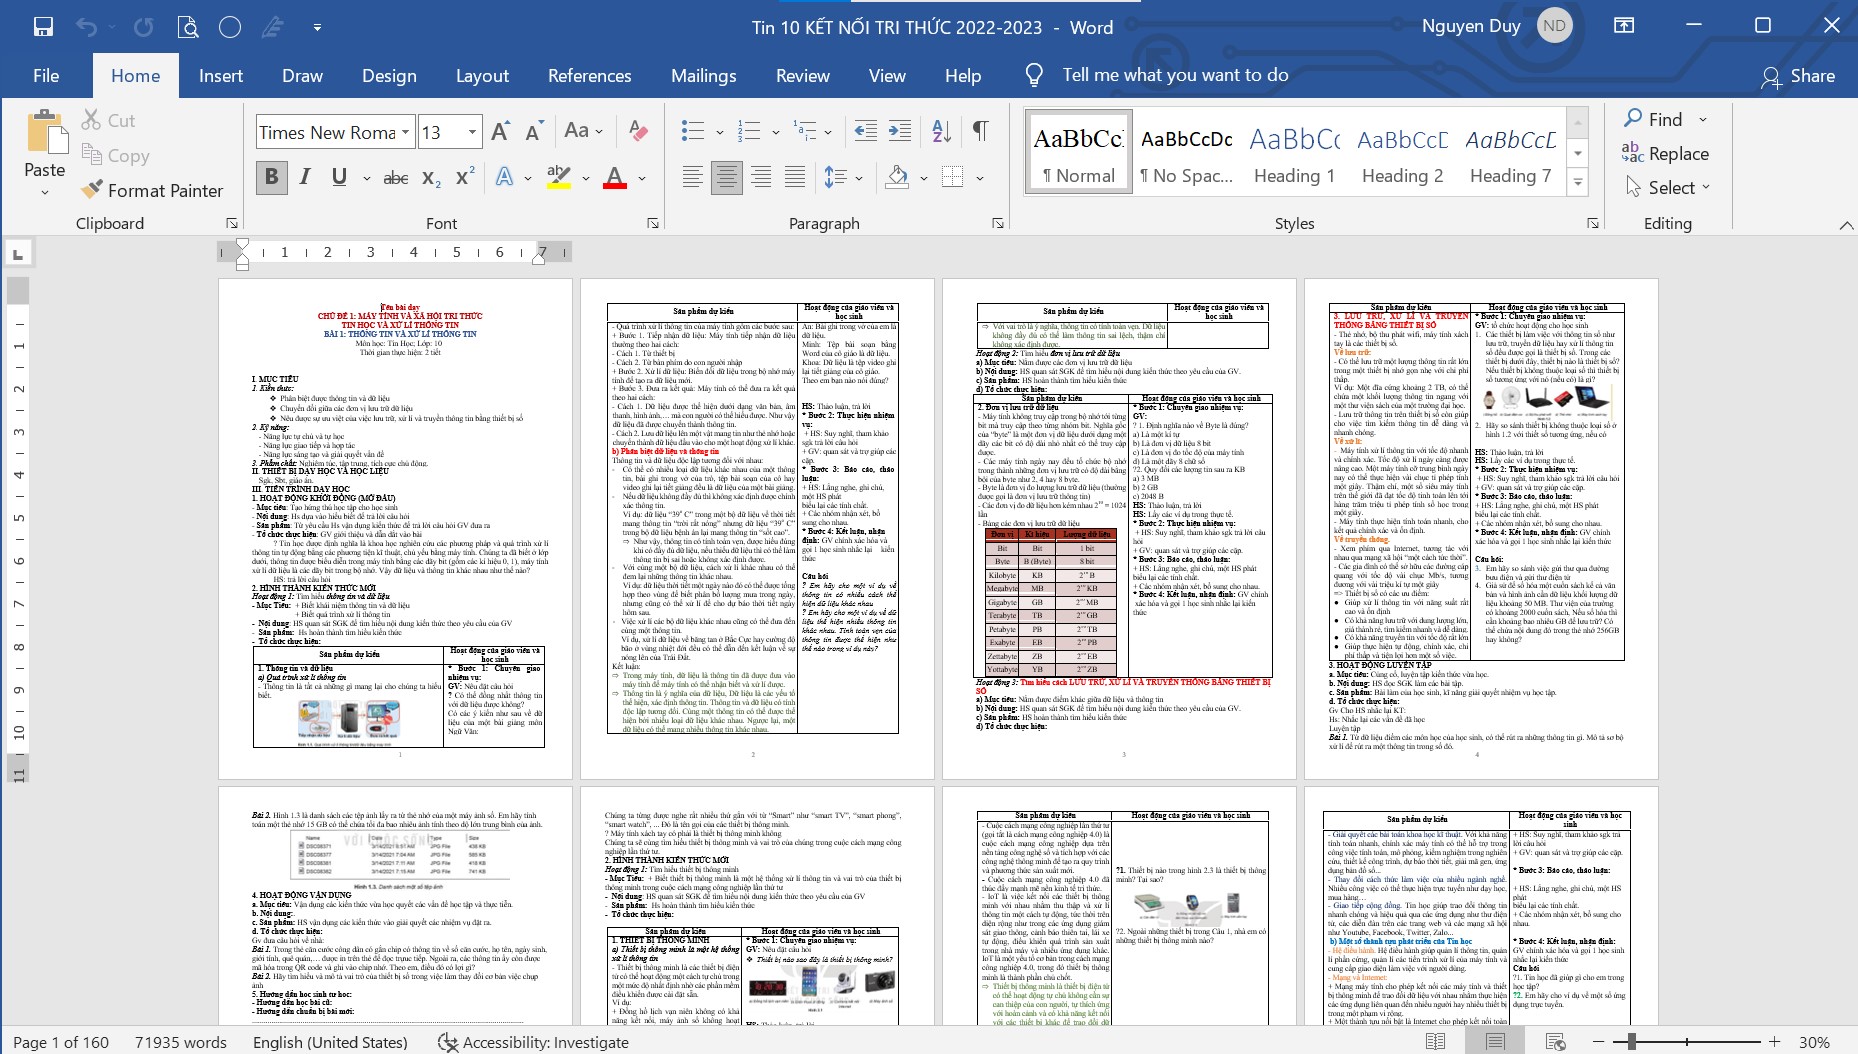The width and height of the screenshot is (1858, 1054).
Task: Copy the selection to the clipboard
Action: [115, 155]
